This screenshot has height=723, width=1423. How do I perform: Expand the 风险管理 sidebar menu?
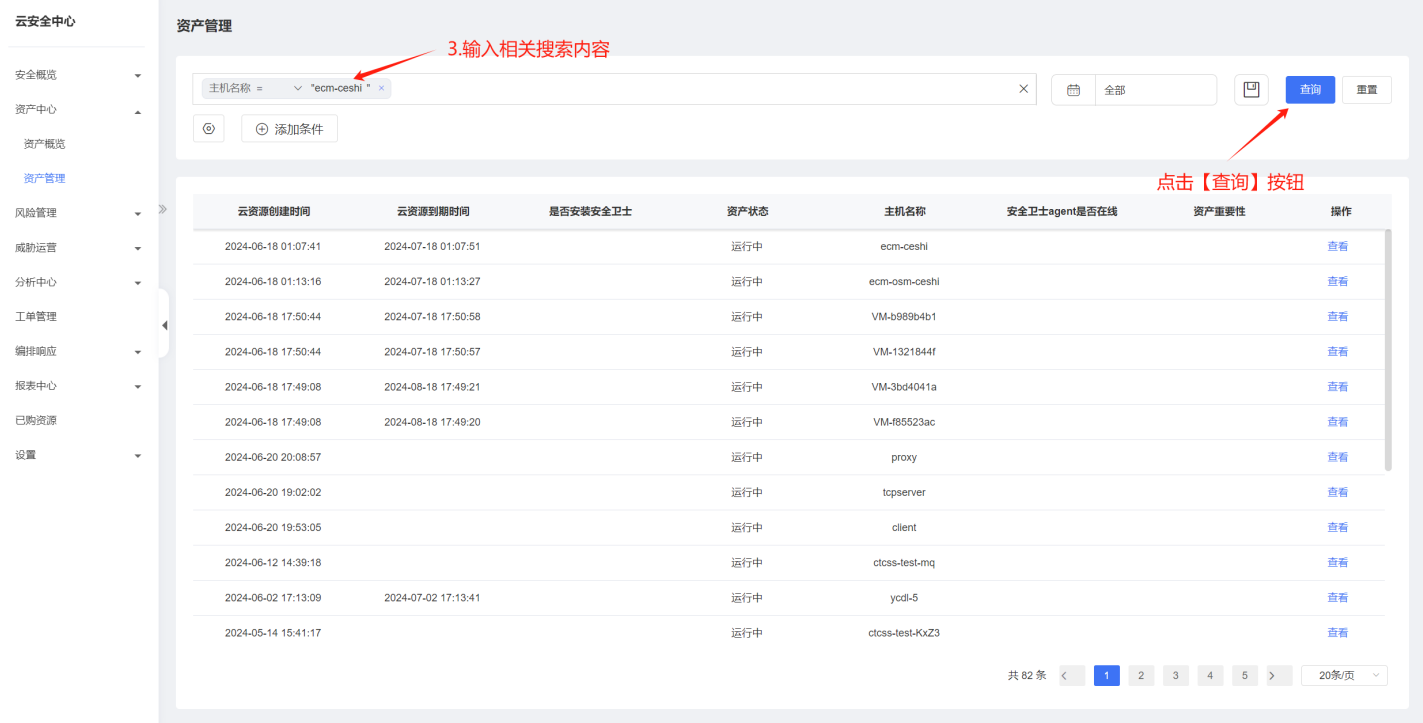click(x=78, y=213)
